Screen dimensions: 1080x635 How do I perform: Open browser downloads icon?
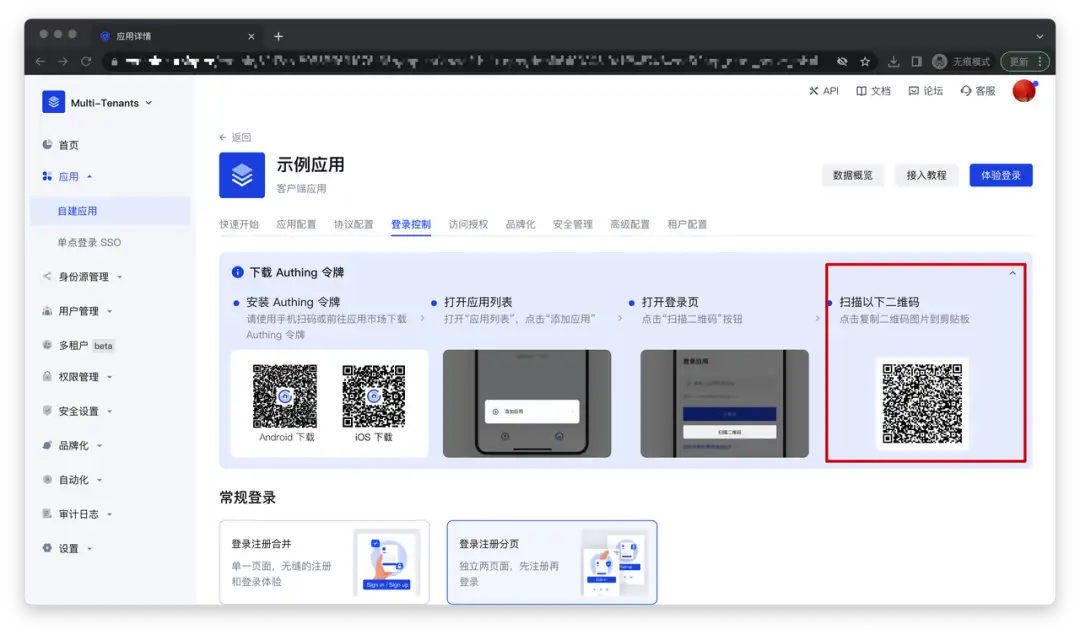[893, 61]
